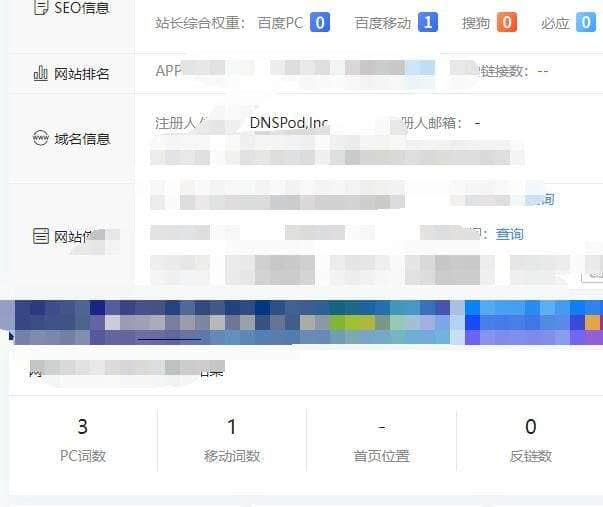Click the SEO信息 document icon
603x507 pixels.
coord(41,7)
